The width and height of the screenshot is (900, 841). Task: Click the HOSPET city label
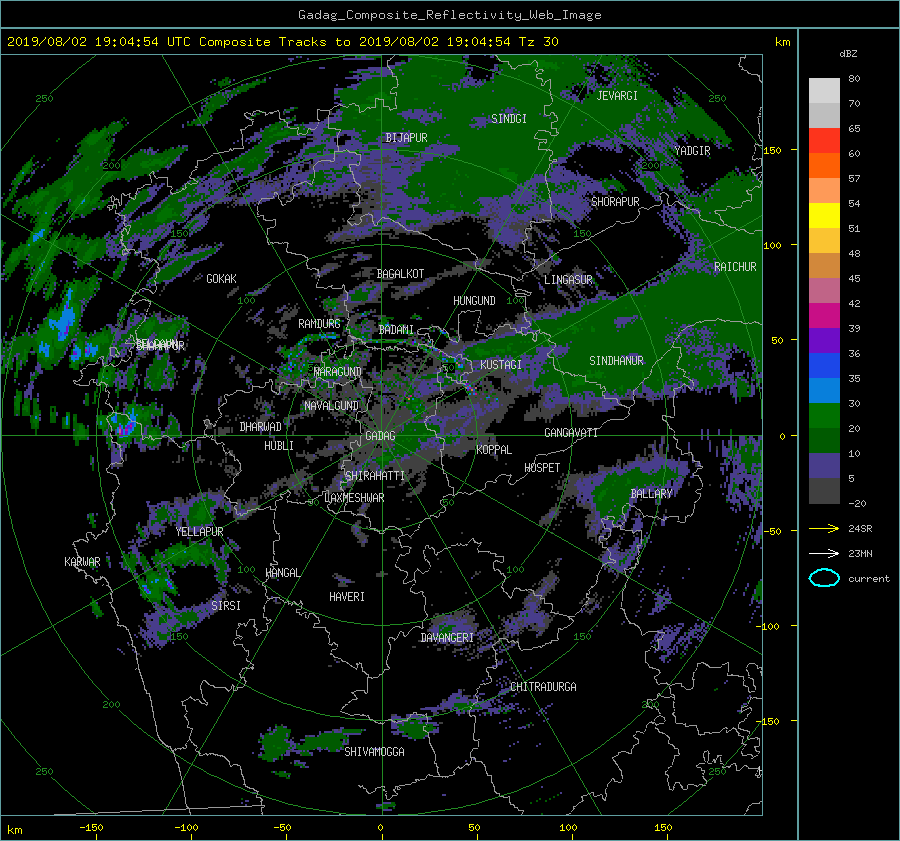pyautogui.click(x=542, y=468)
